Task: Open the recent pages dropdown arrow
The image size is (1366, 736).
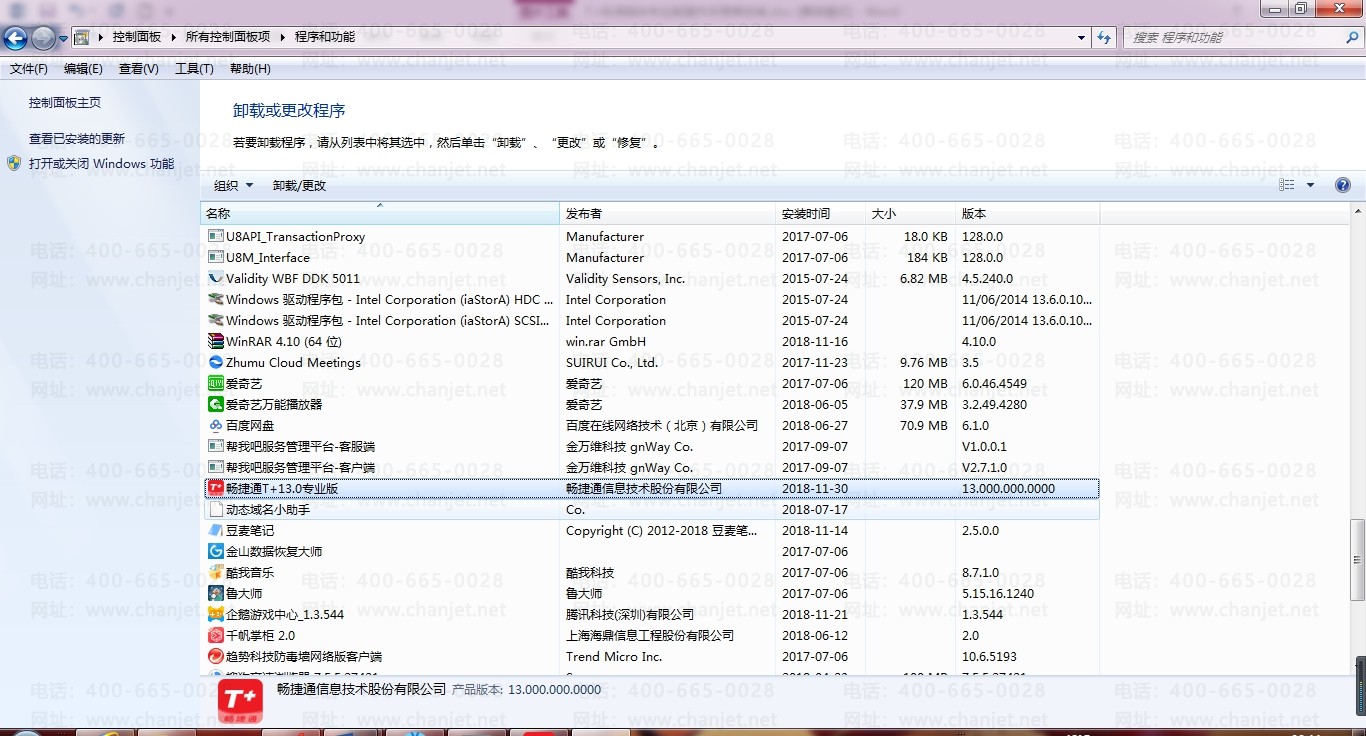Action: tap(63, 39)
